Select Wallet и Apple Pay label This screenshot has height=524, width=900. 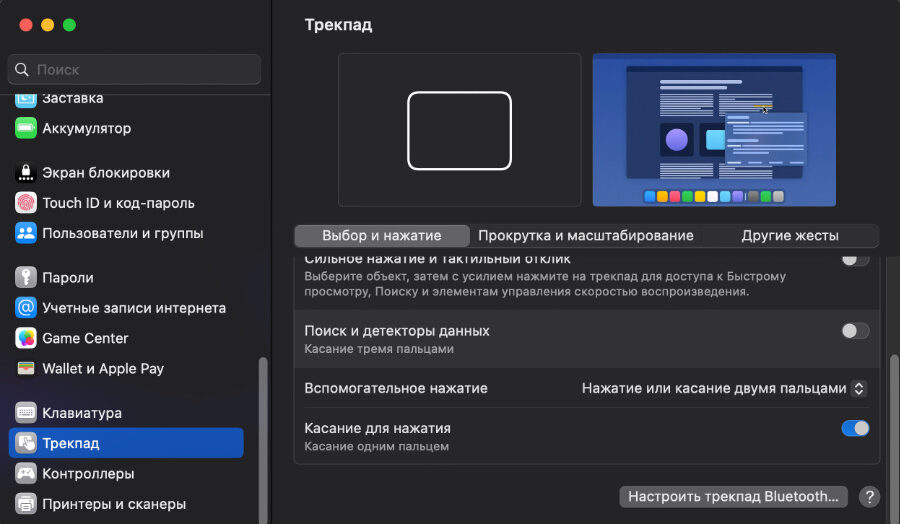coord(103,369)
